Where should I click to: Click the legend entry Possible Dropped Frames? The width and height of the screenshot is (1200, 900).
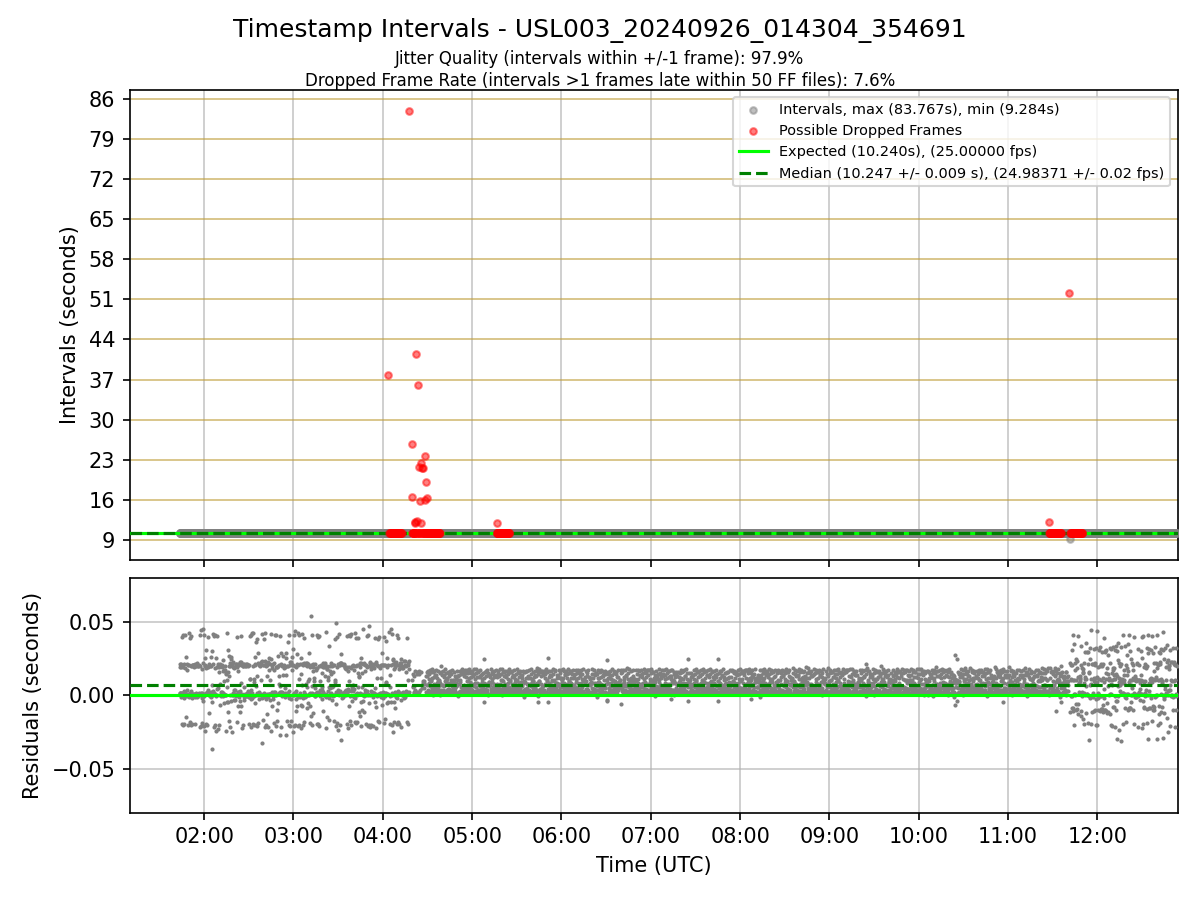tap(870, 130)
